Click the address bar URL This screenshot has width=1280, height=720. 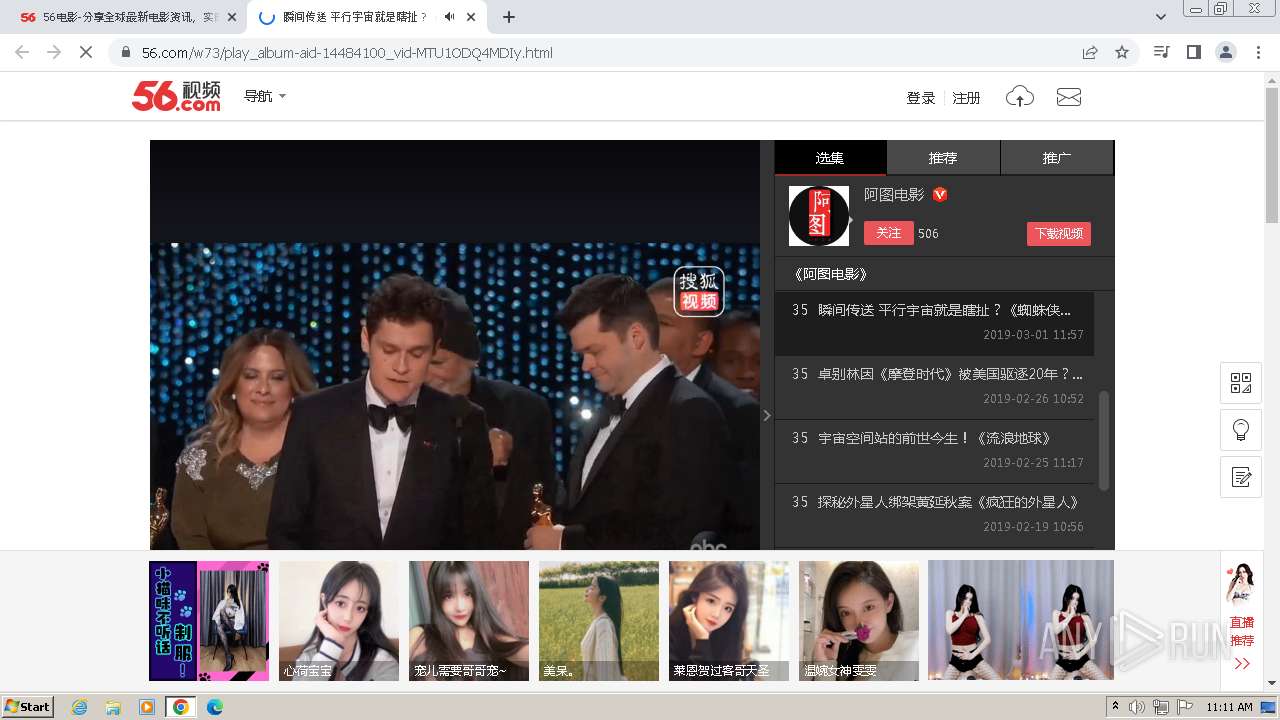(x=347, y=53)
